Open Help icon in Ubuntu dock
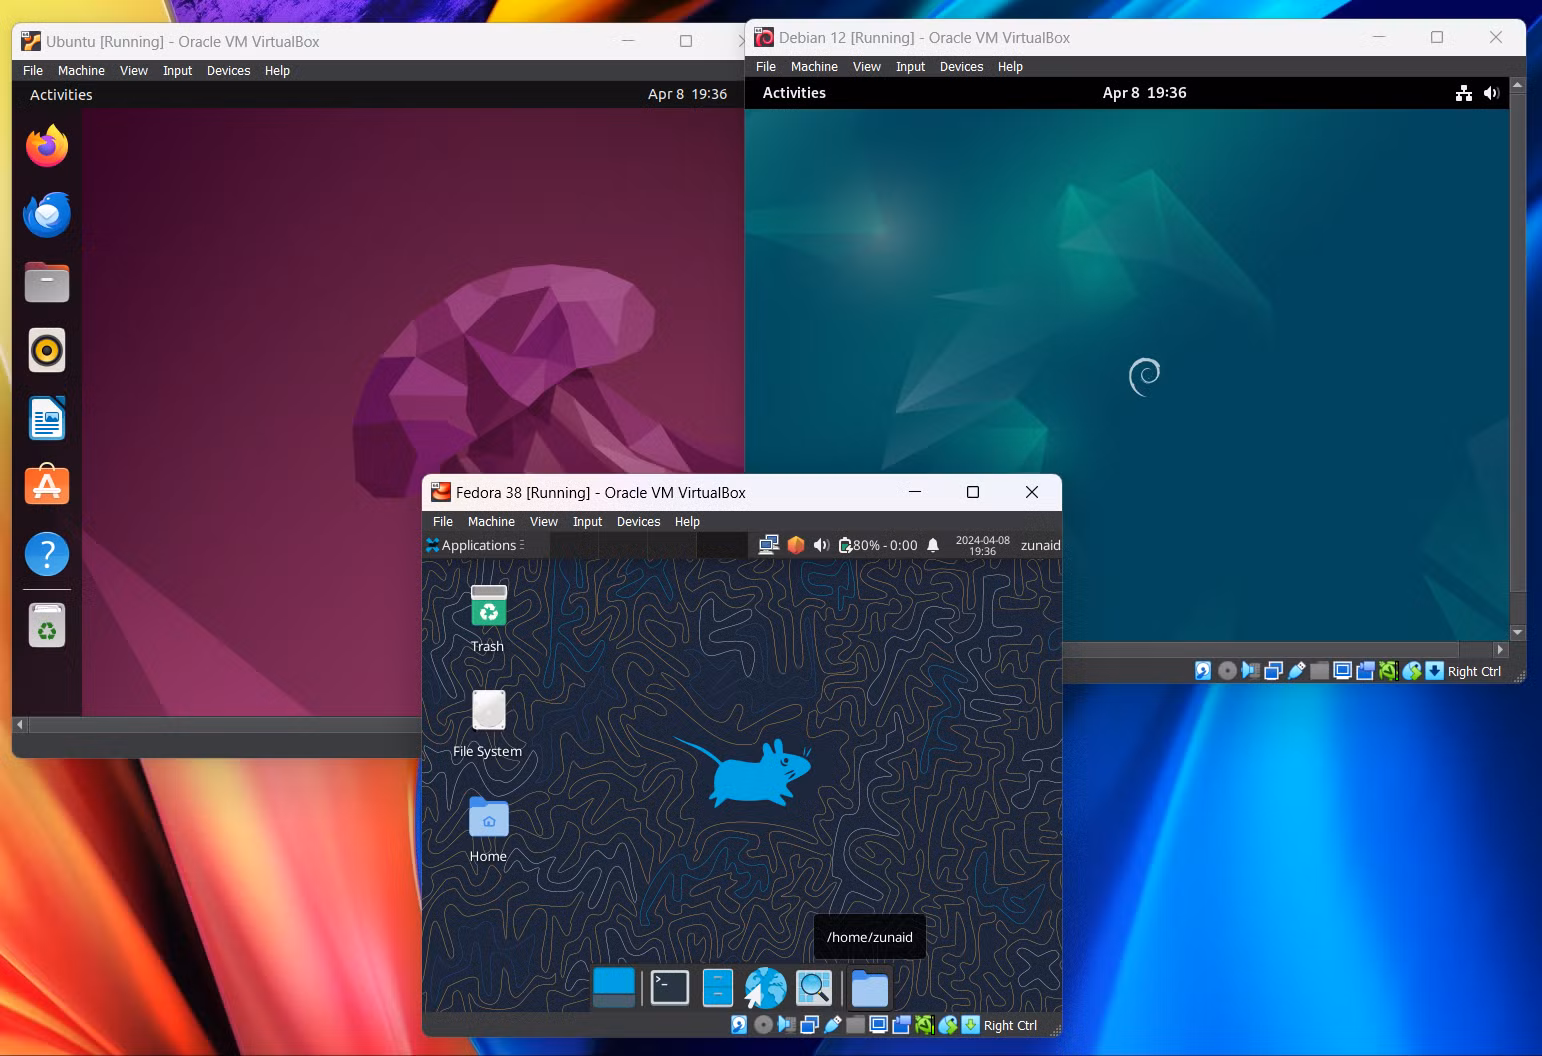This screenshot has width=1542, height=1056. click(x=47, y=554)
